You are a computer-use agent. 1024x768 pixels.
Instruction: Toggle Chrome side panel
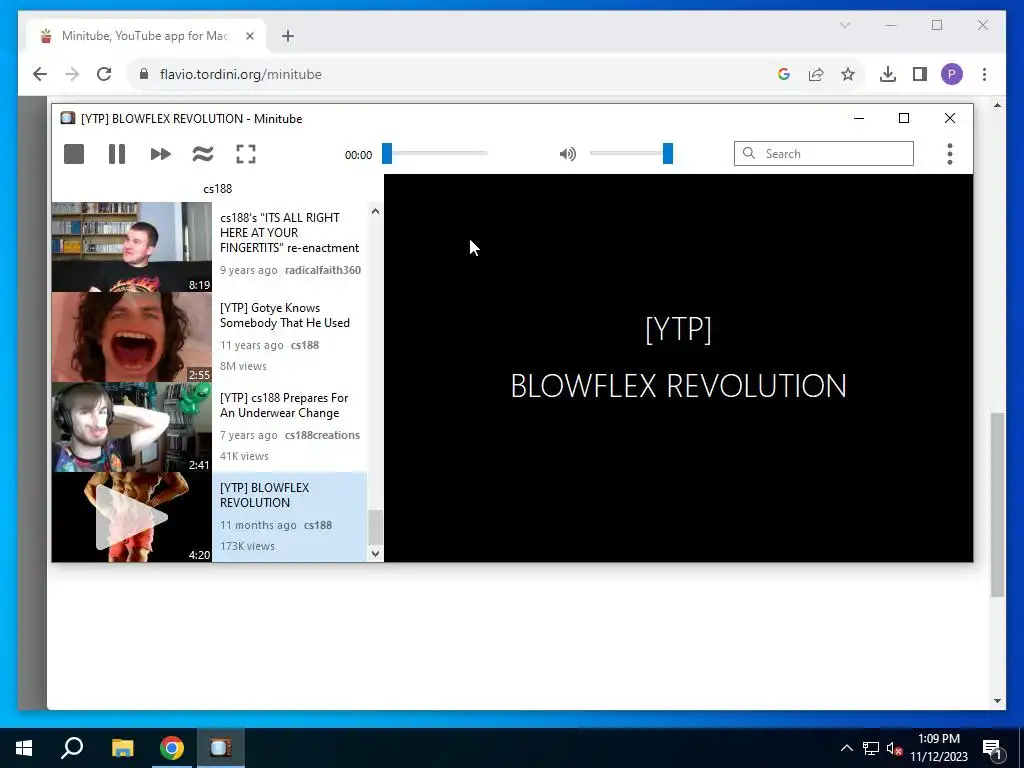click(x=920, y=74)
